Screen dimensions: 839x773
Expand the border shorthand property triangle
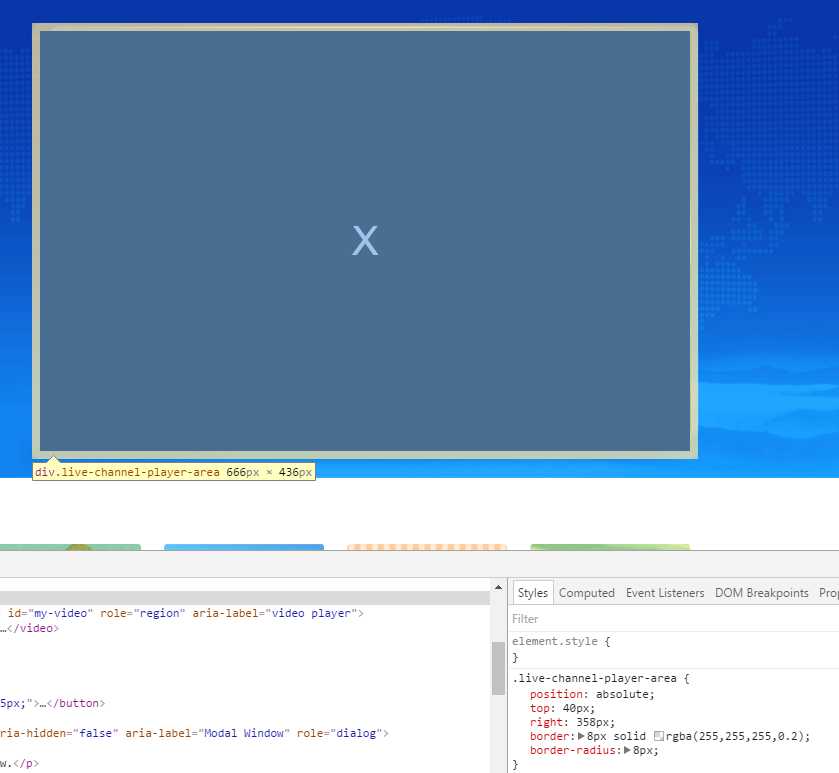pos(581,736)
